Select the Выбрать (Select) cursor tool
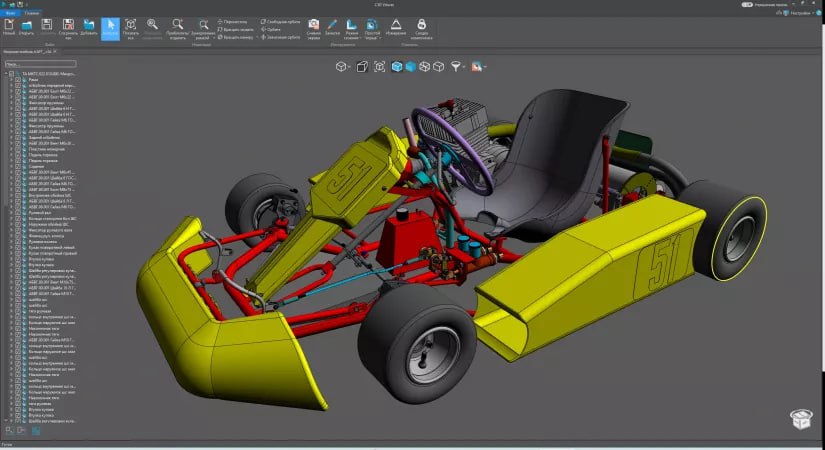This screenshot has height=450, width=825. [x=110, y=26]
